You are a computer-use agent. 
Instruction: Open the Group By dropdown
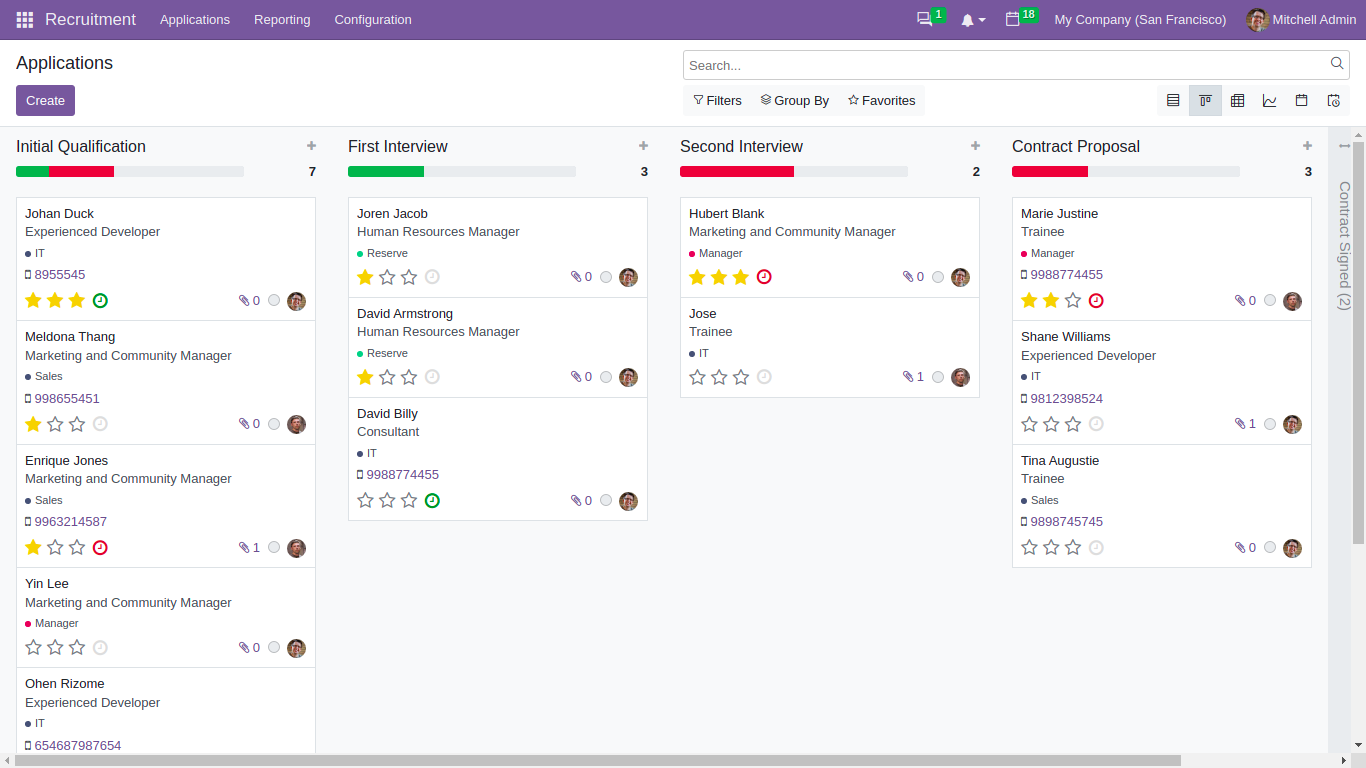pyautogui.click(x=794, y=100)
